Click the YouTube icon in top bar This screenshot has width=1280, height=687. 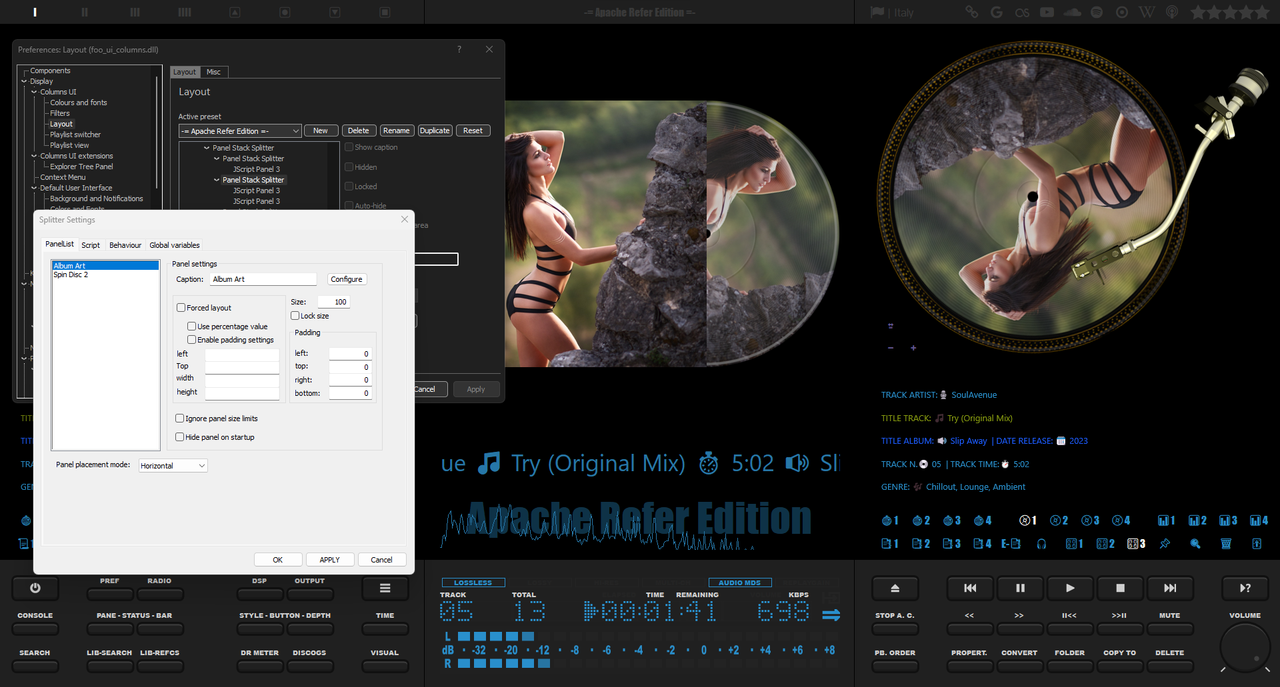tap(1047, 12)
